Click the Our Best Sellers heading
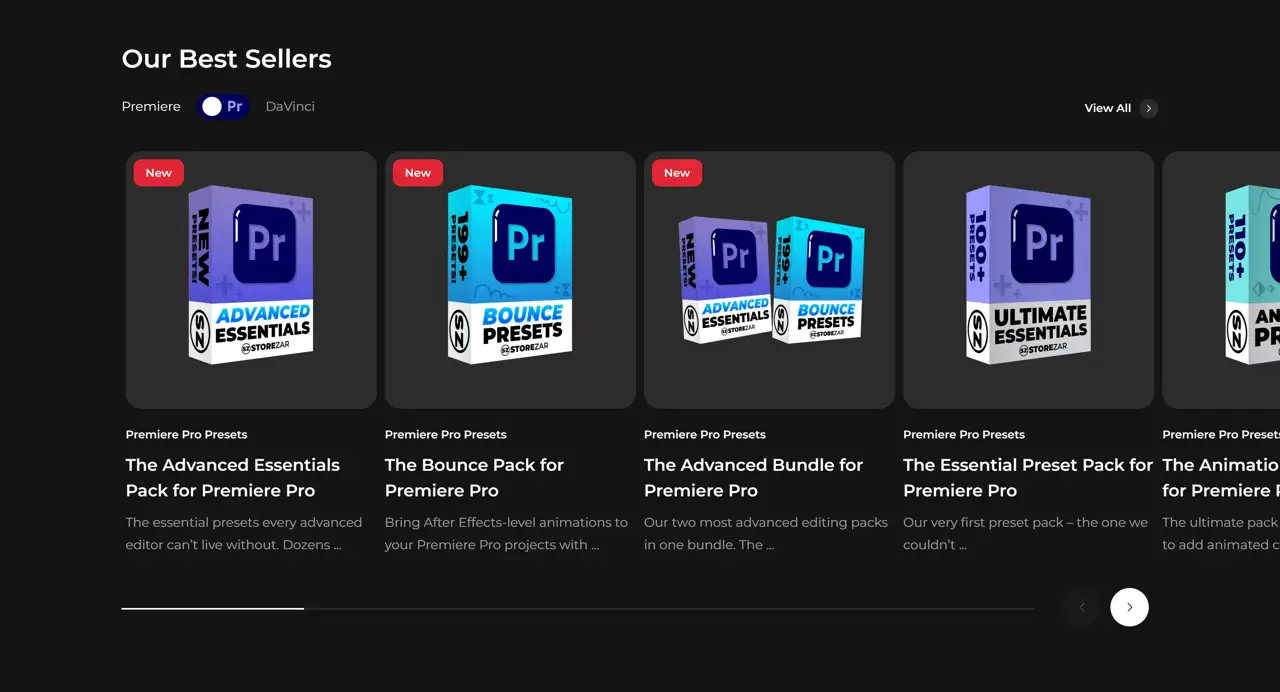This screenshot has height=692, width=1280. coord(227,59)
